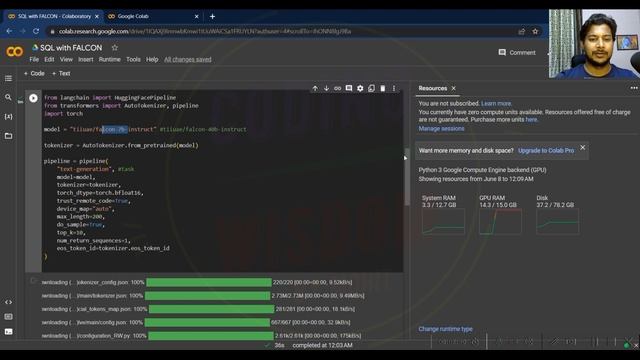Open Manage sessions link
The image size is (640, 360).
(x=441, y=129)
